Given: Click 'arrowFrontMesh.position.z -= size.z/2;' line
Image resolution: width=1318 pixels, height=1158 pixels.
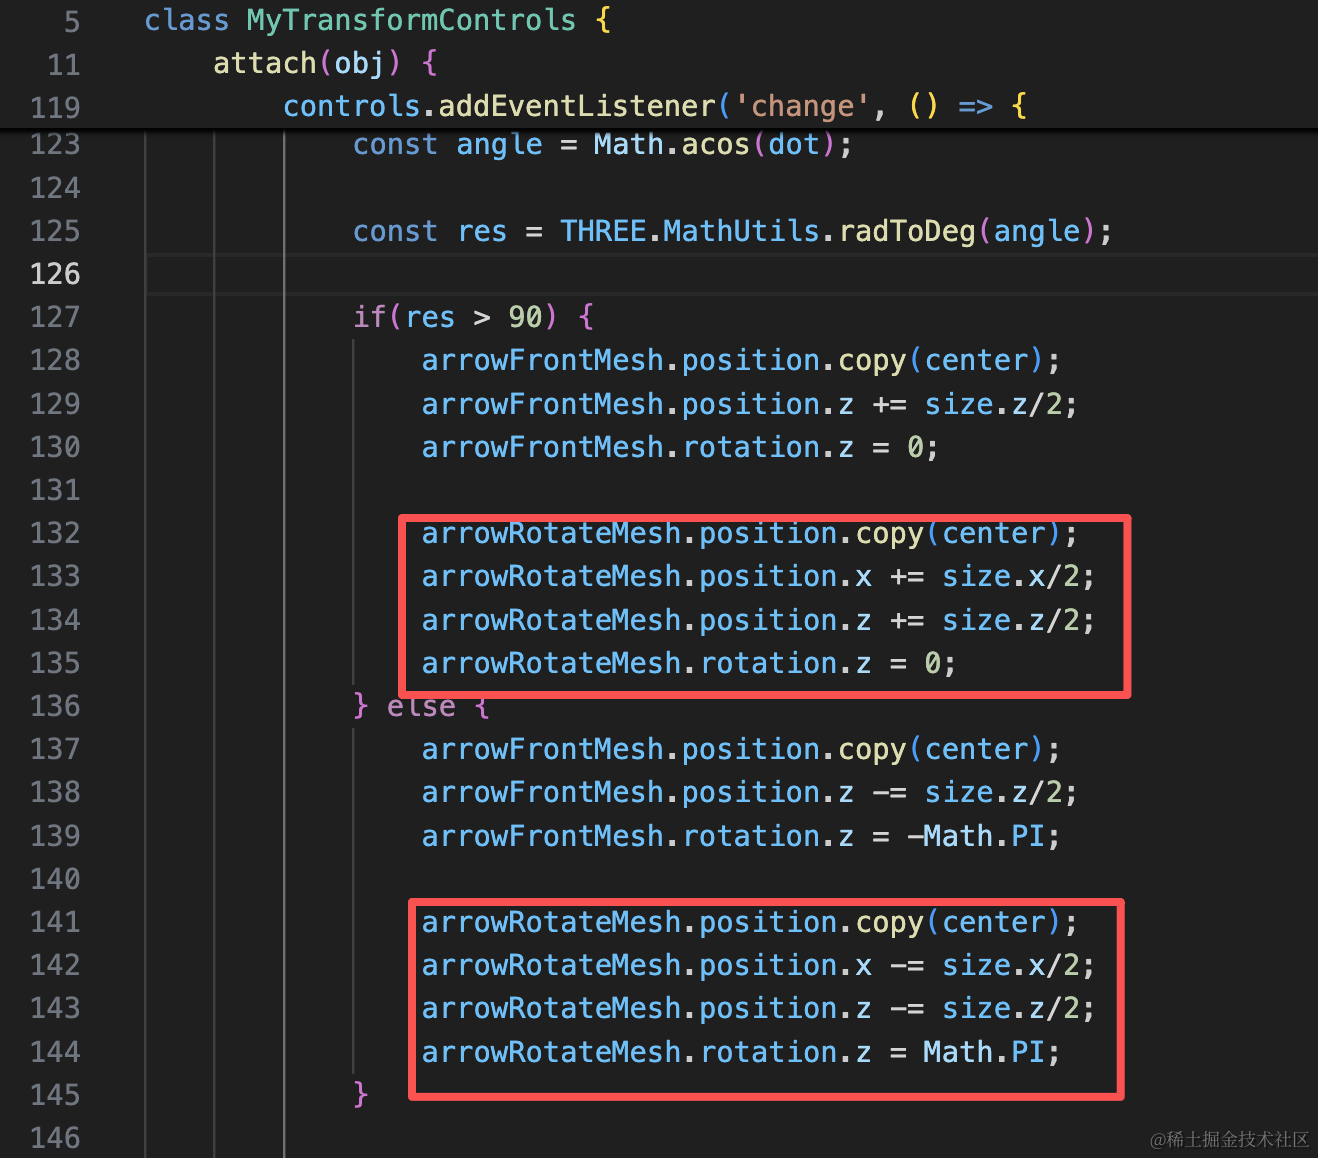Looking at the screenshot, I should pyautogui.click(x=749, y=792).
